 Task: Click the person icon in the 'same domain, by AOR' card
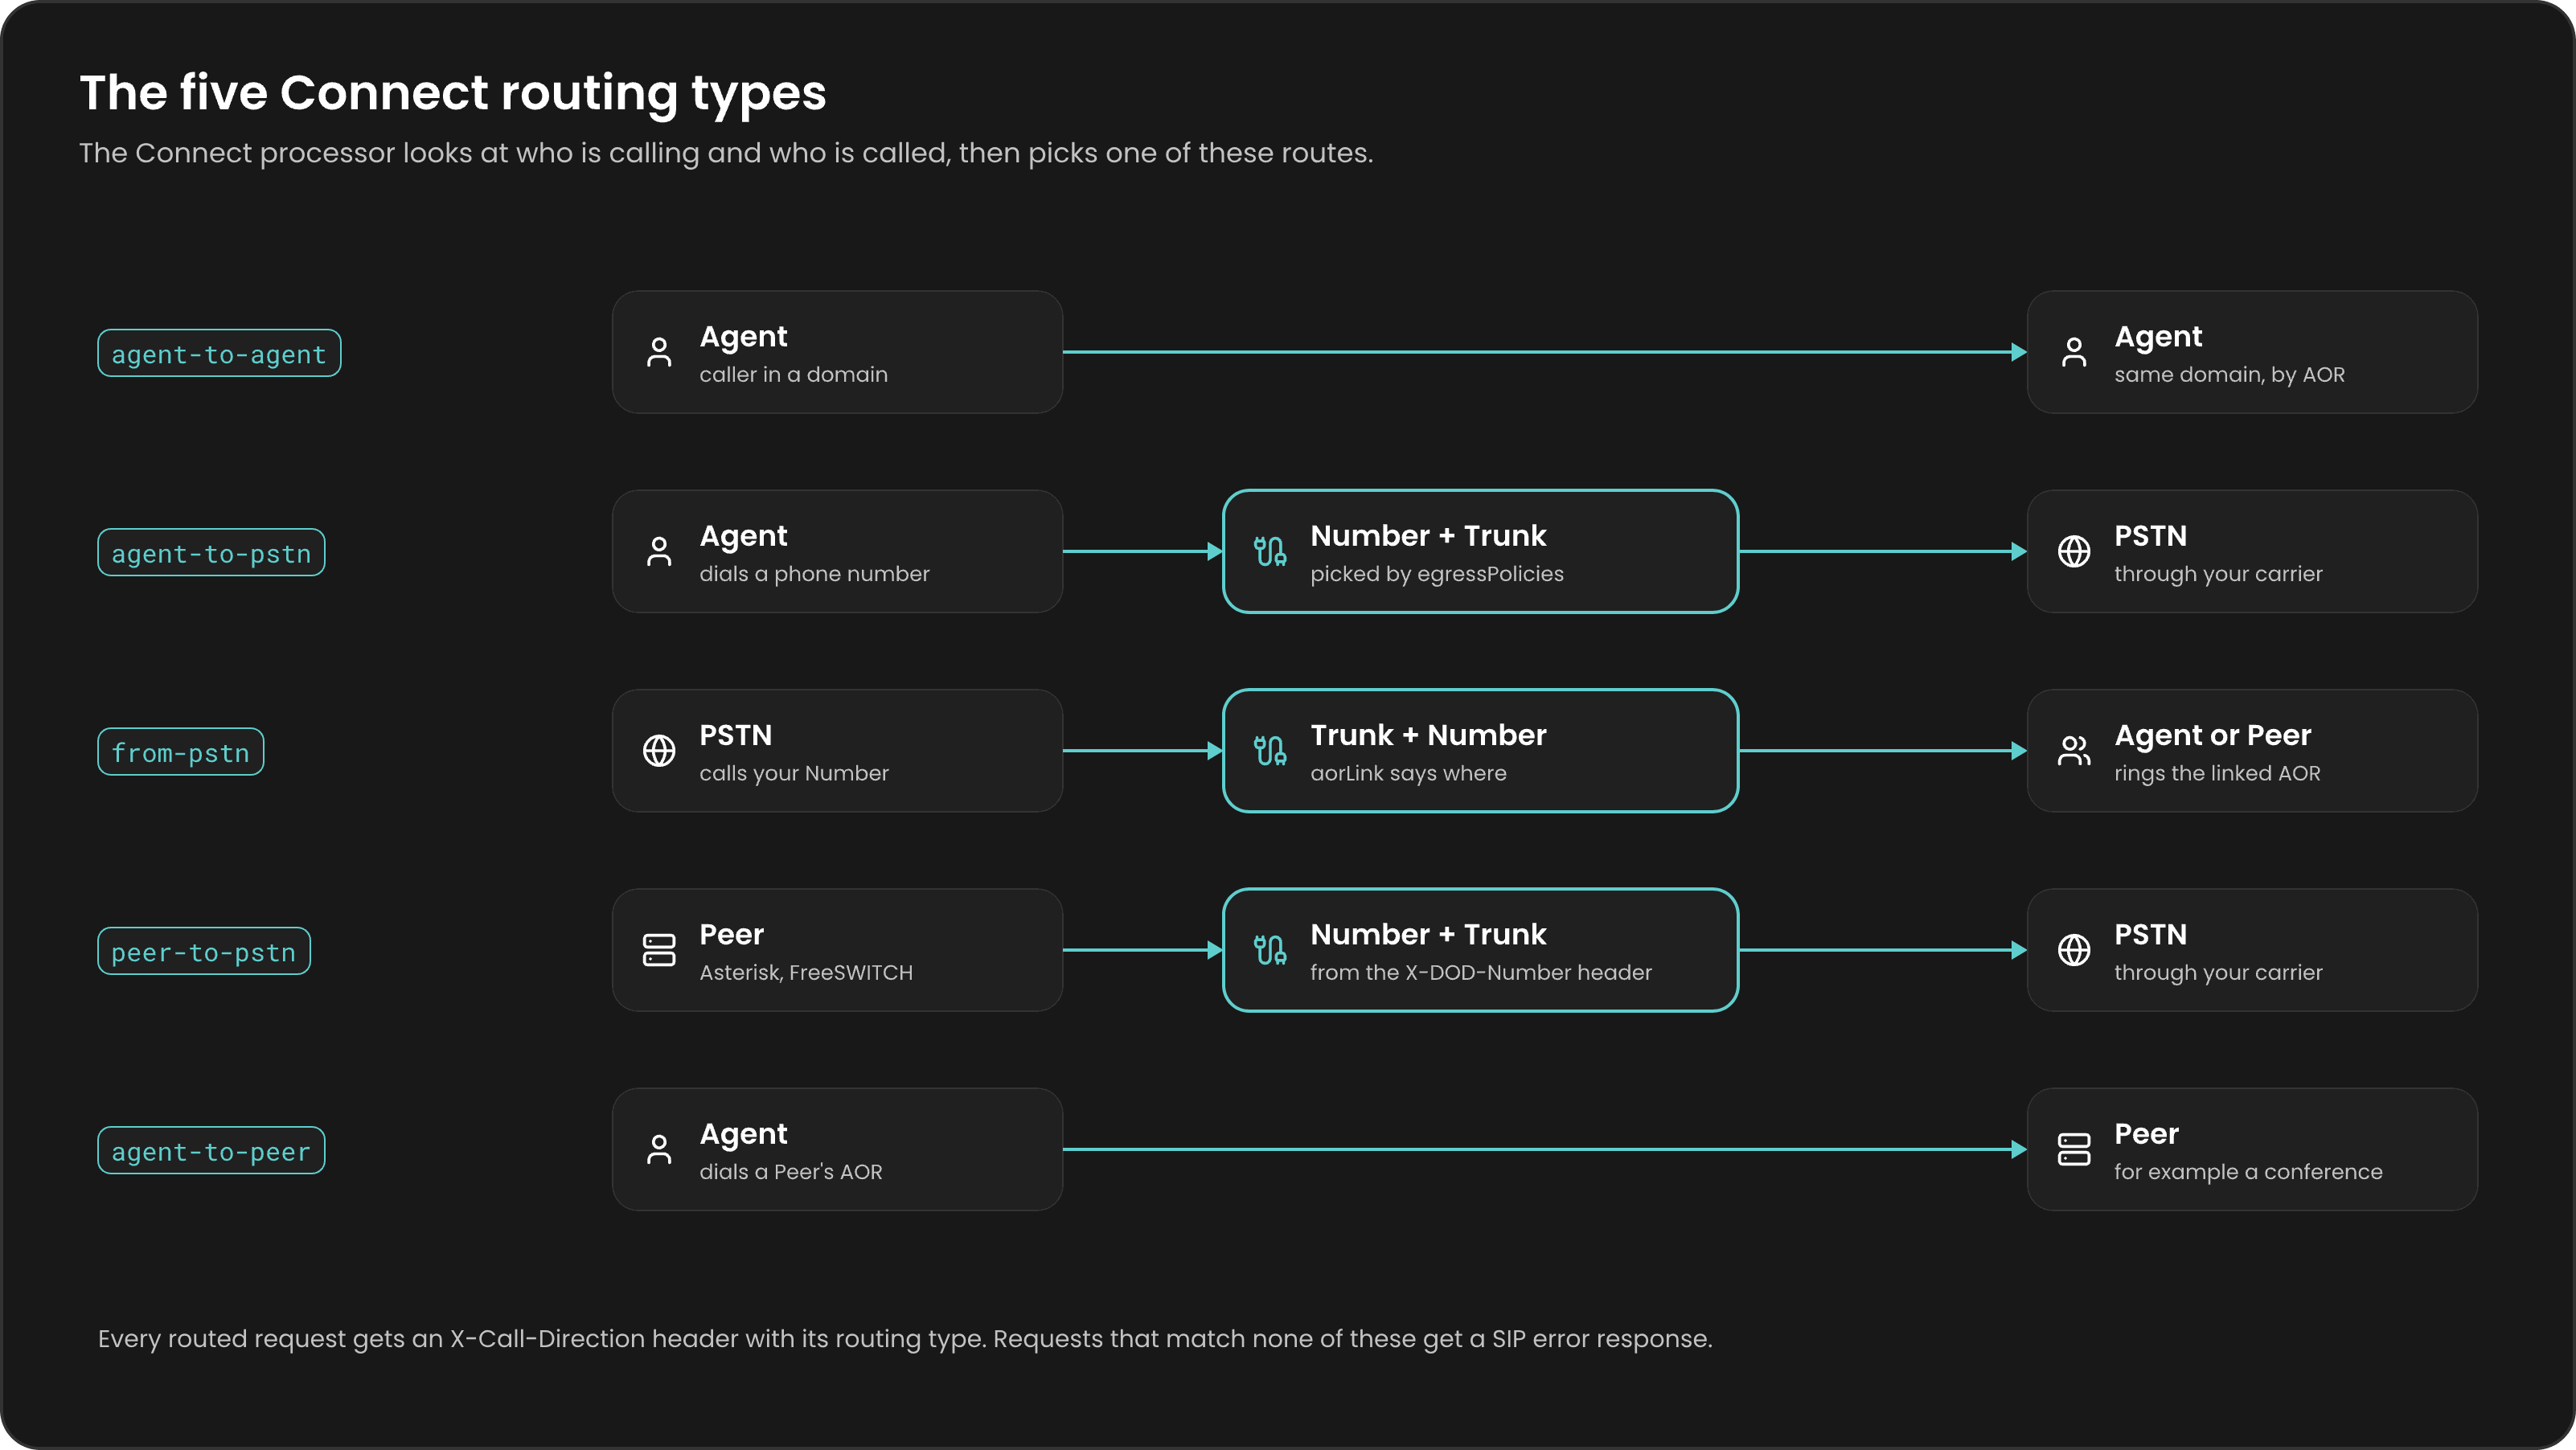pos(2074,352)
